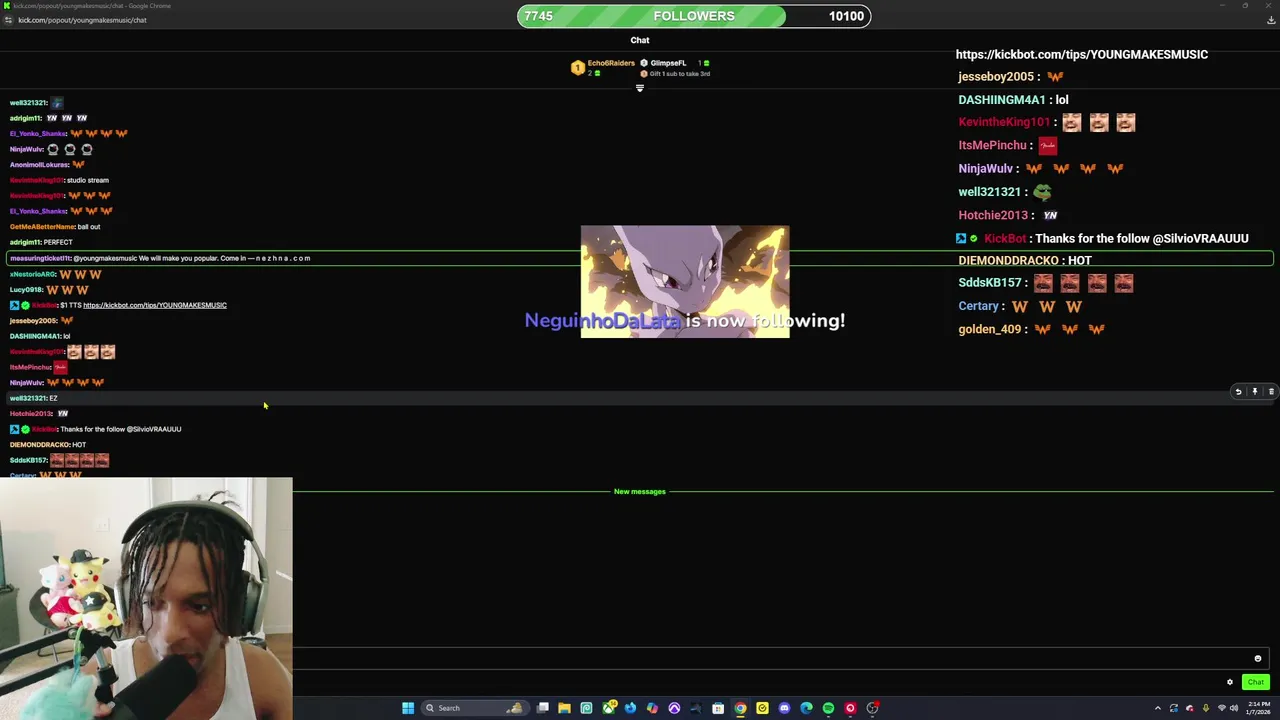
Task: Open the Xbox app on the taskbar
Action: coord(608,708)
